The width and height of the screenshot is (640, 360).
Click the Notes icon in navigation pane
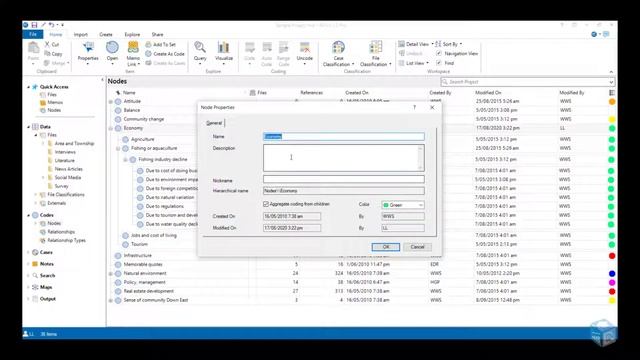pyautogui.click(x=35, y=264)
